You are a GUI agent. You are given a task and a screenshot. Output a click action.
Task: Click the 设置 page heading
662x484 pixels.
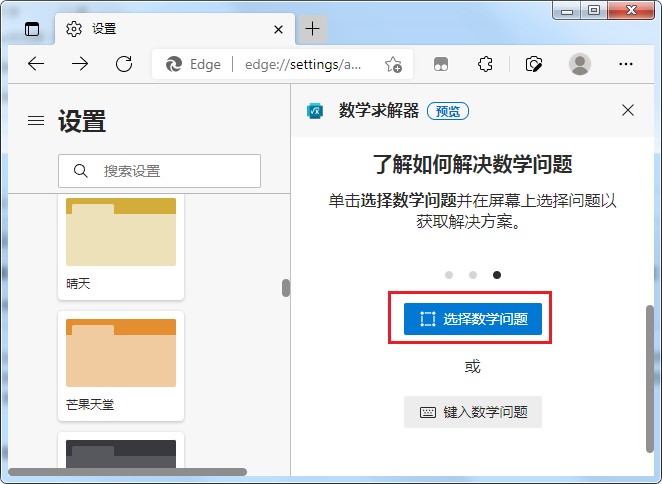point(82,121)
